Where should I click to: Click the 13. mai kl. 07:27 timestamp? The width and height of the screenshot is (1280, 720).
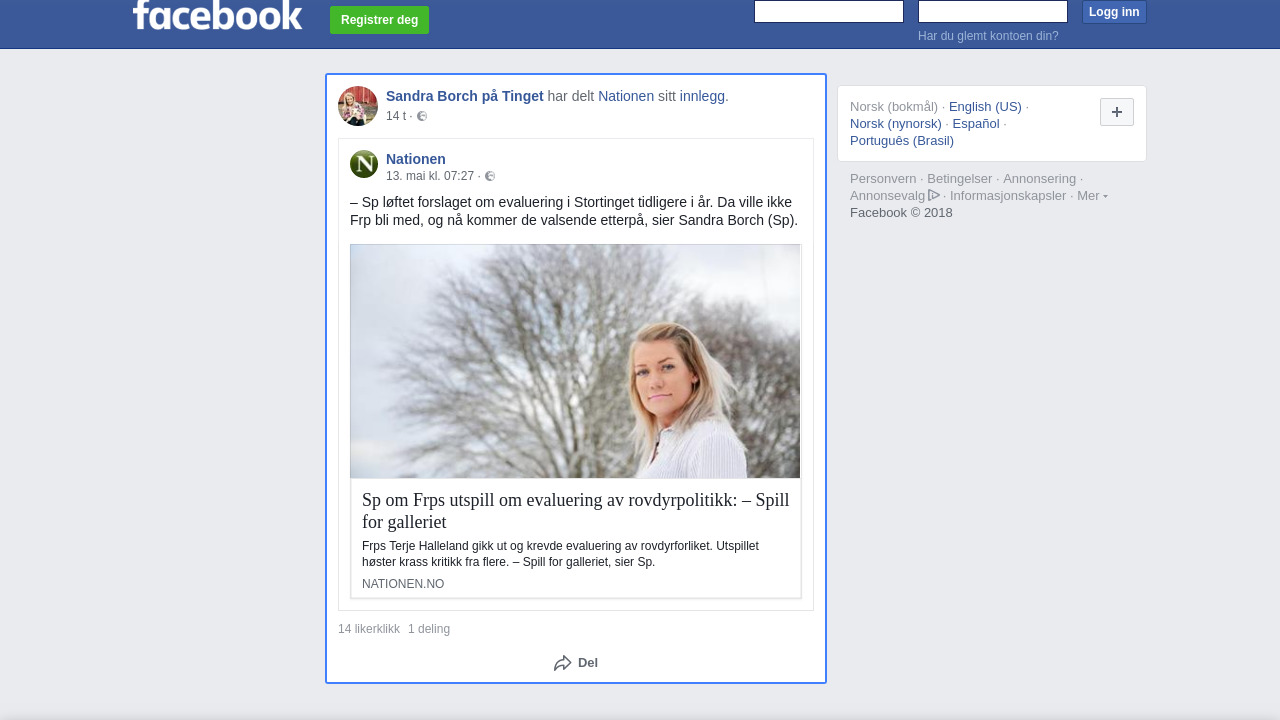[430, 176]
